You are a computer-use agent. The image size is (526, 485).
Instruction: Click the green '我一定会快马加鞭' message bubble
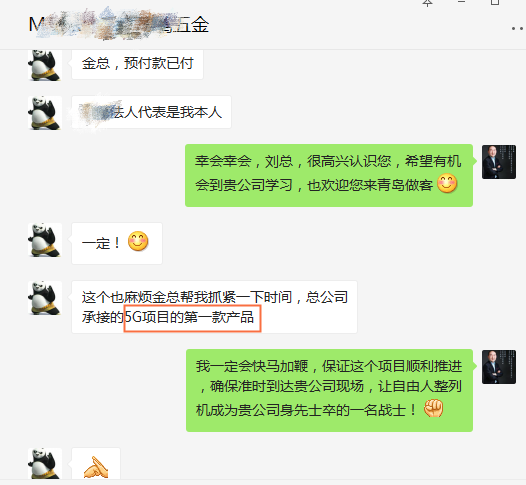tap(329, 390)
